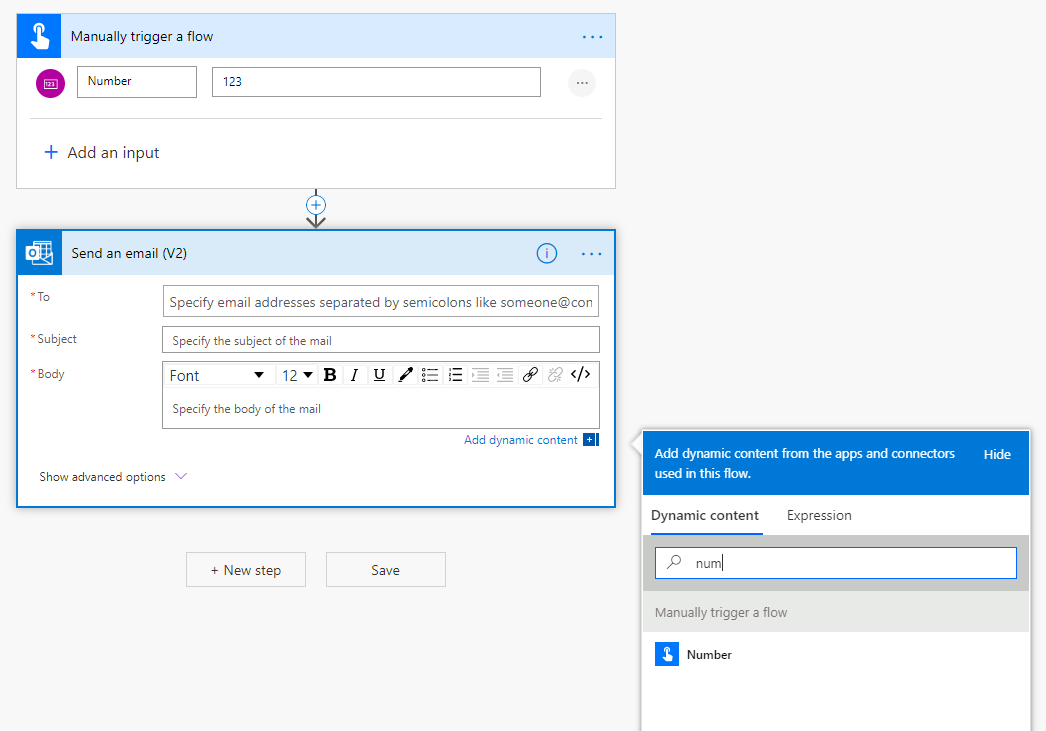
Task: Open the info tooltip on Send an email (V2)
Action: (x=546, y=253)
